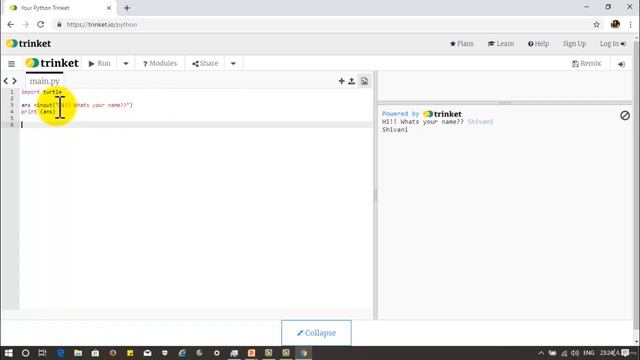Click the Remix button

click(x=587, y=63)
